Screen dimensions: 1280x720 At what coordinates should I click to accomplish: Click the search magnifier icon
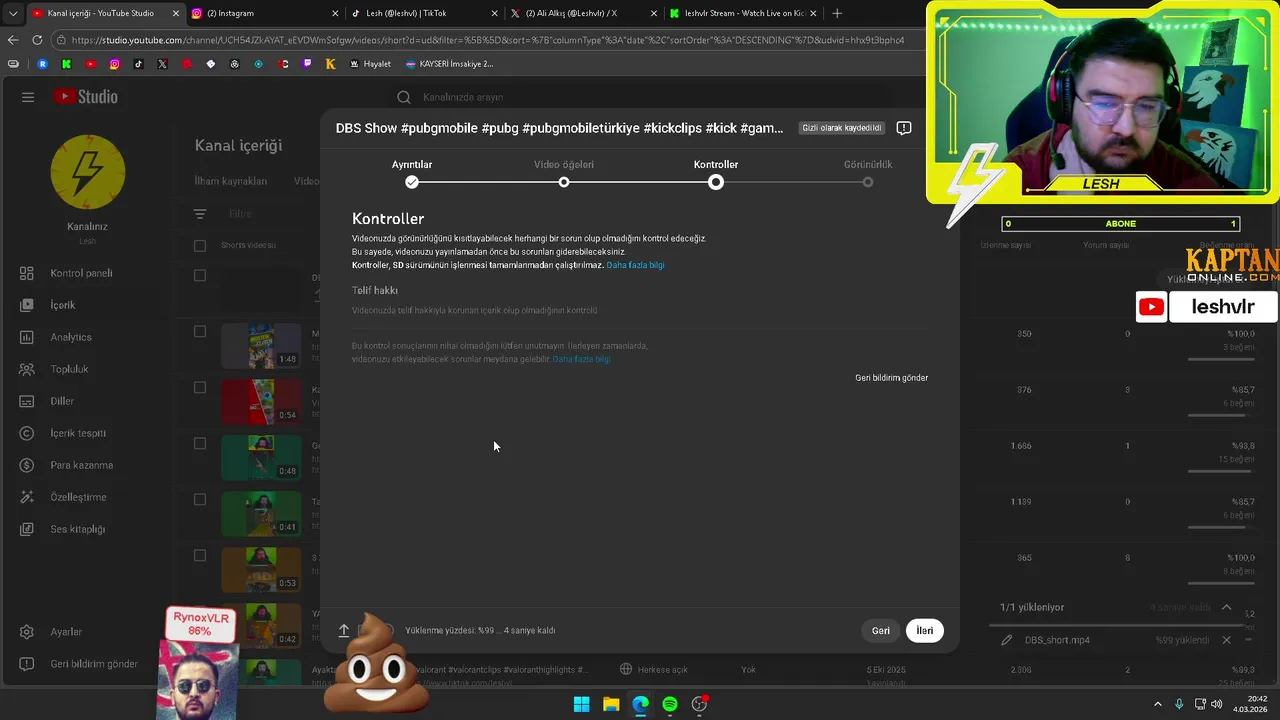point(404,97)
